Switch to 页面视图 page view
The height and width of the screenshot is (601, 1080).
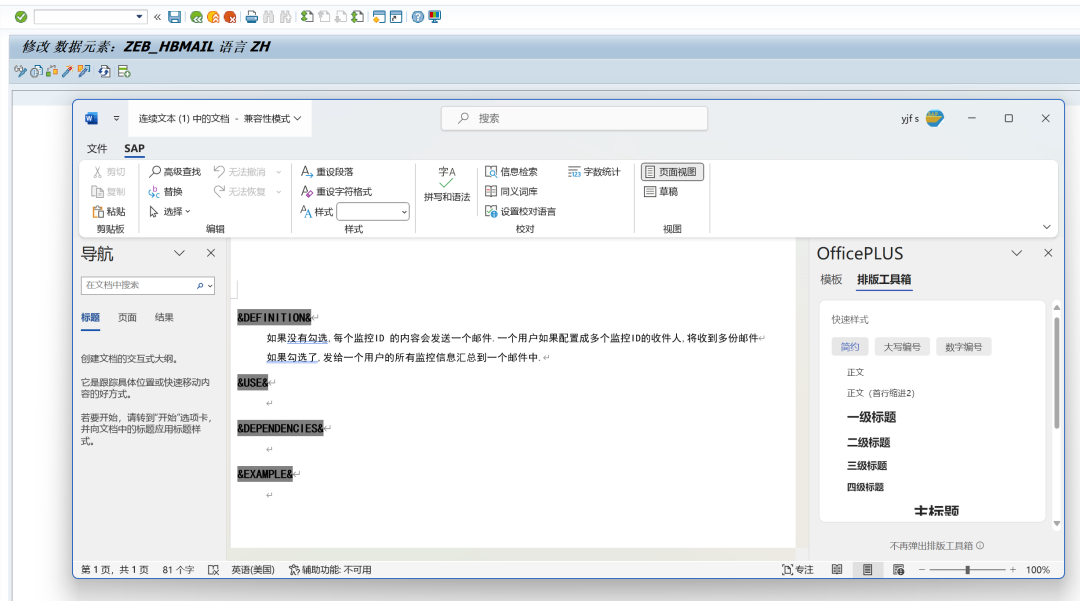tap(672, 171)
